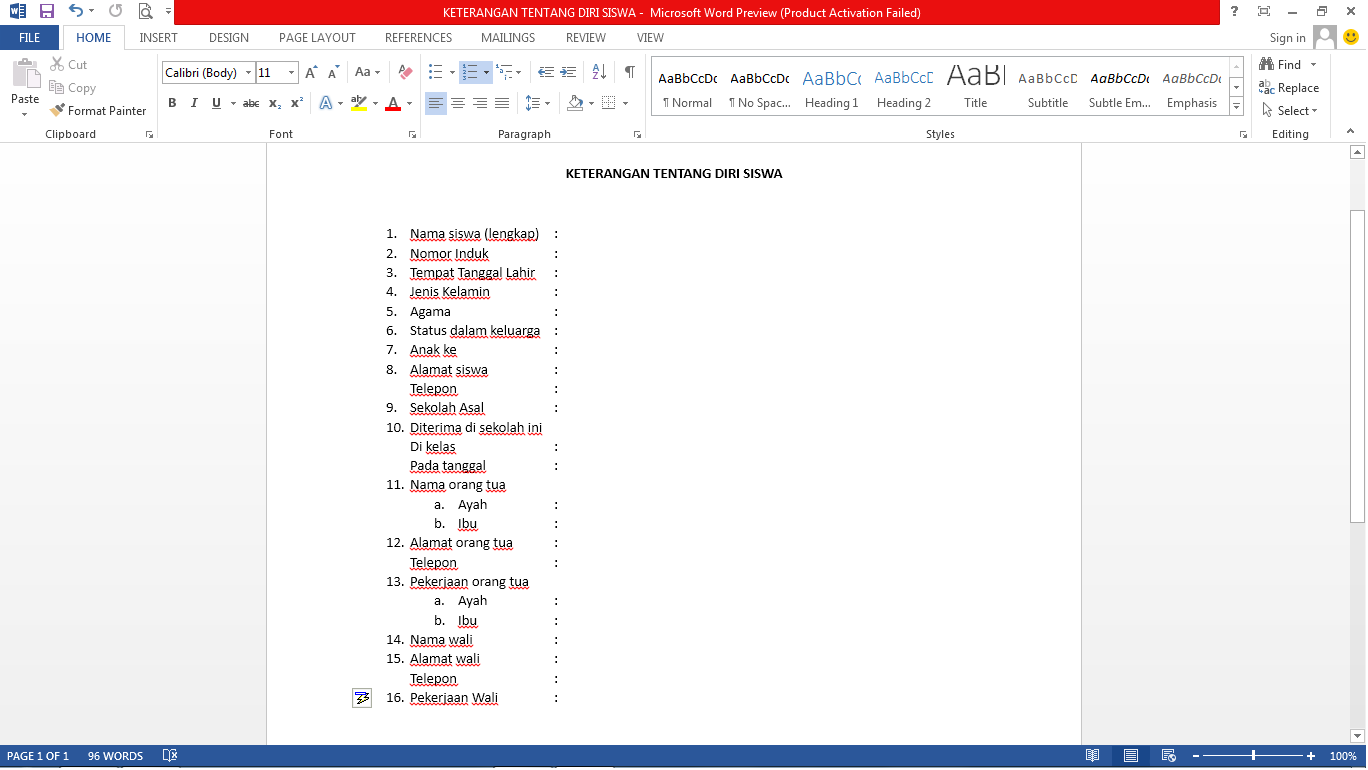
Task: Open Microsoft Word Help question mark
Action: pyautogui.click(x=1235, y=12)
